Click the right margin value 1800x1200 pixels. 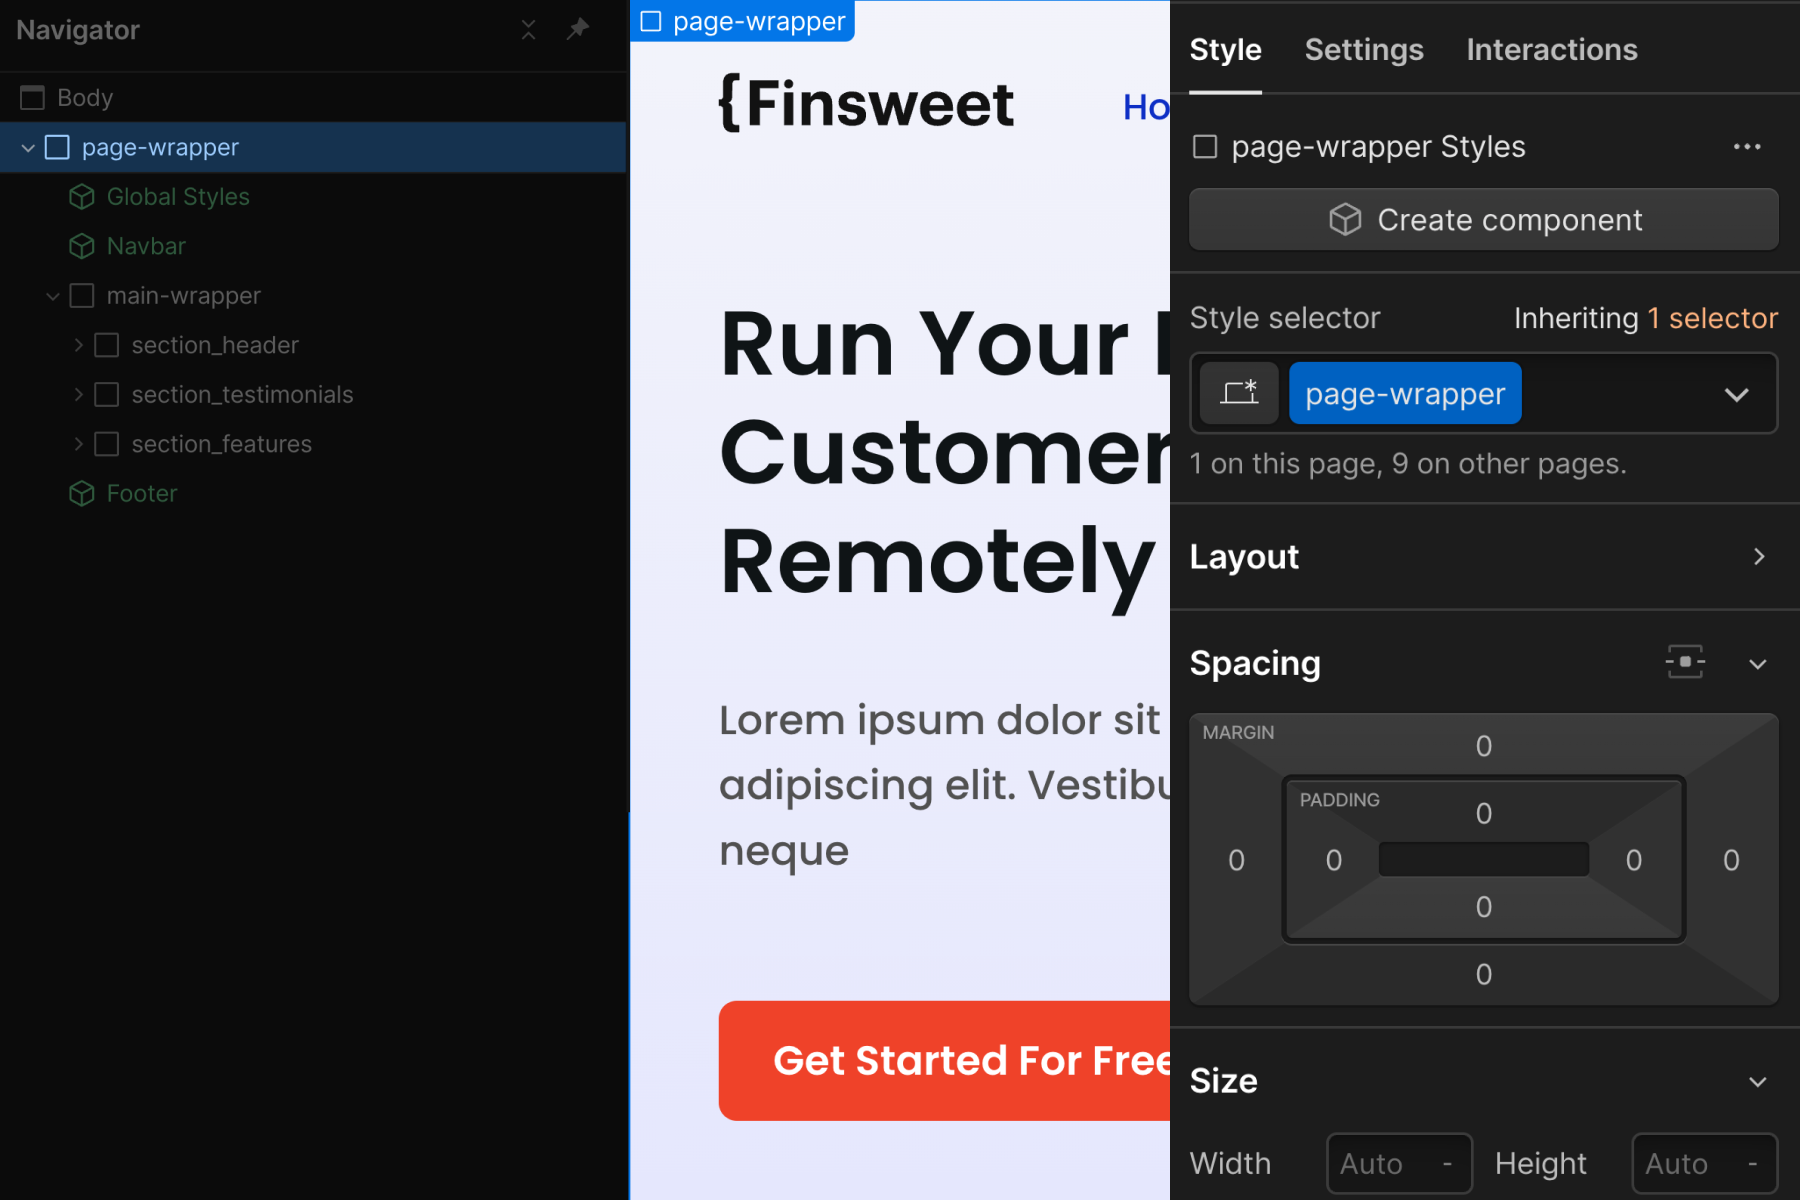[1731, 860]
